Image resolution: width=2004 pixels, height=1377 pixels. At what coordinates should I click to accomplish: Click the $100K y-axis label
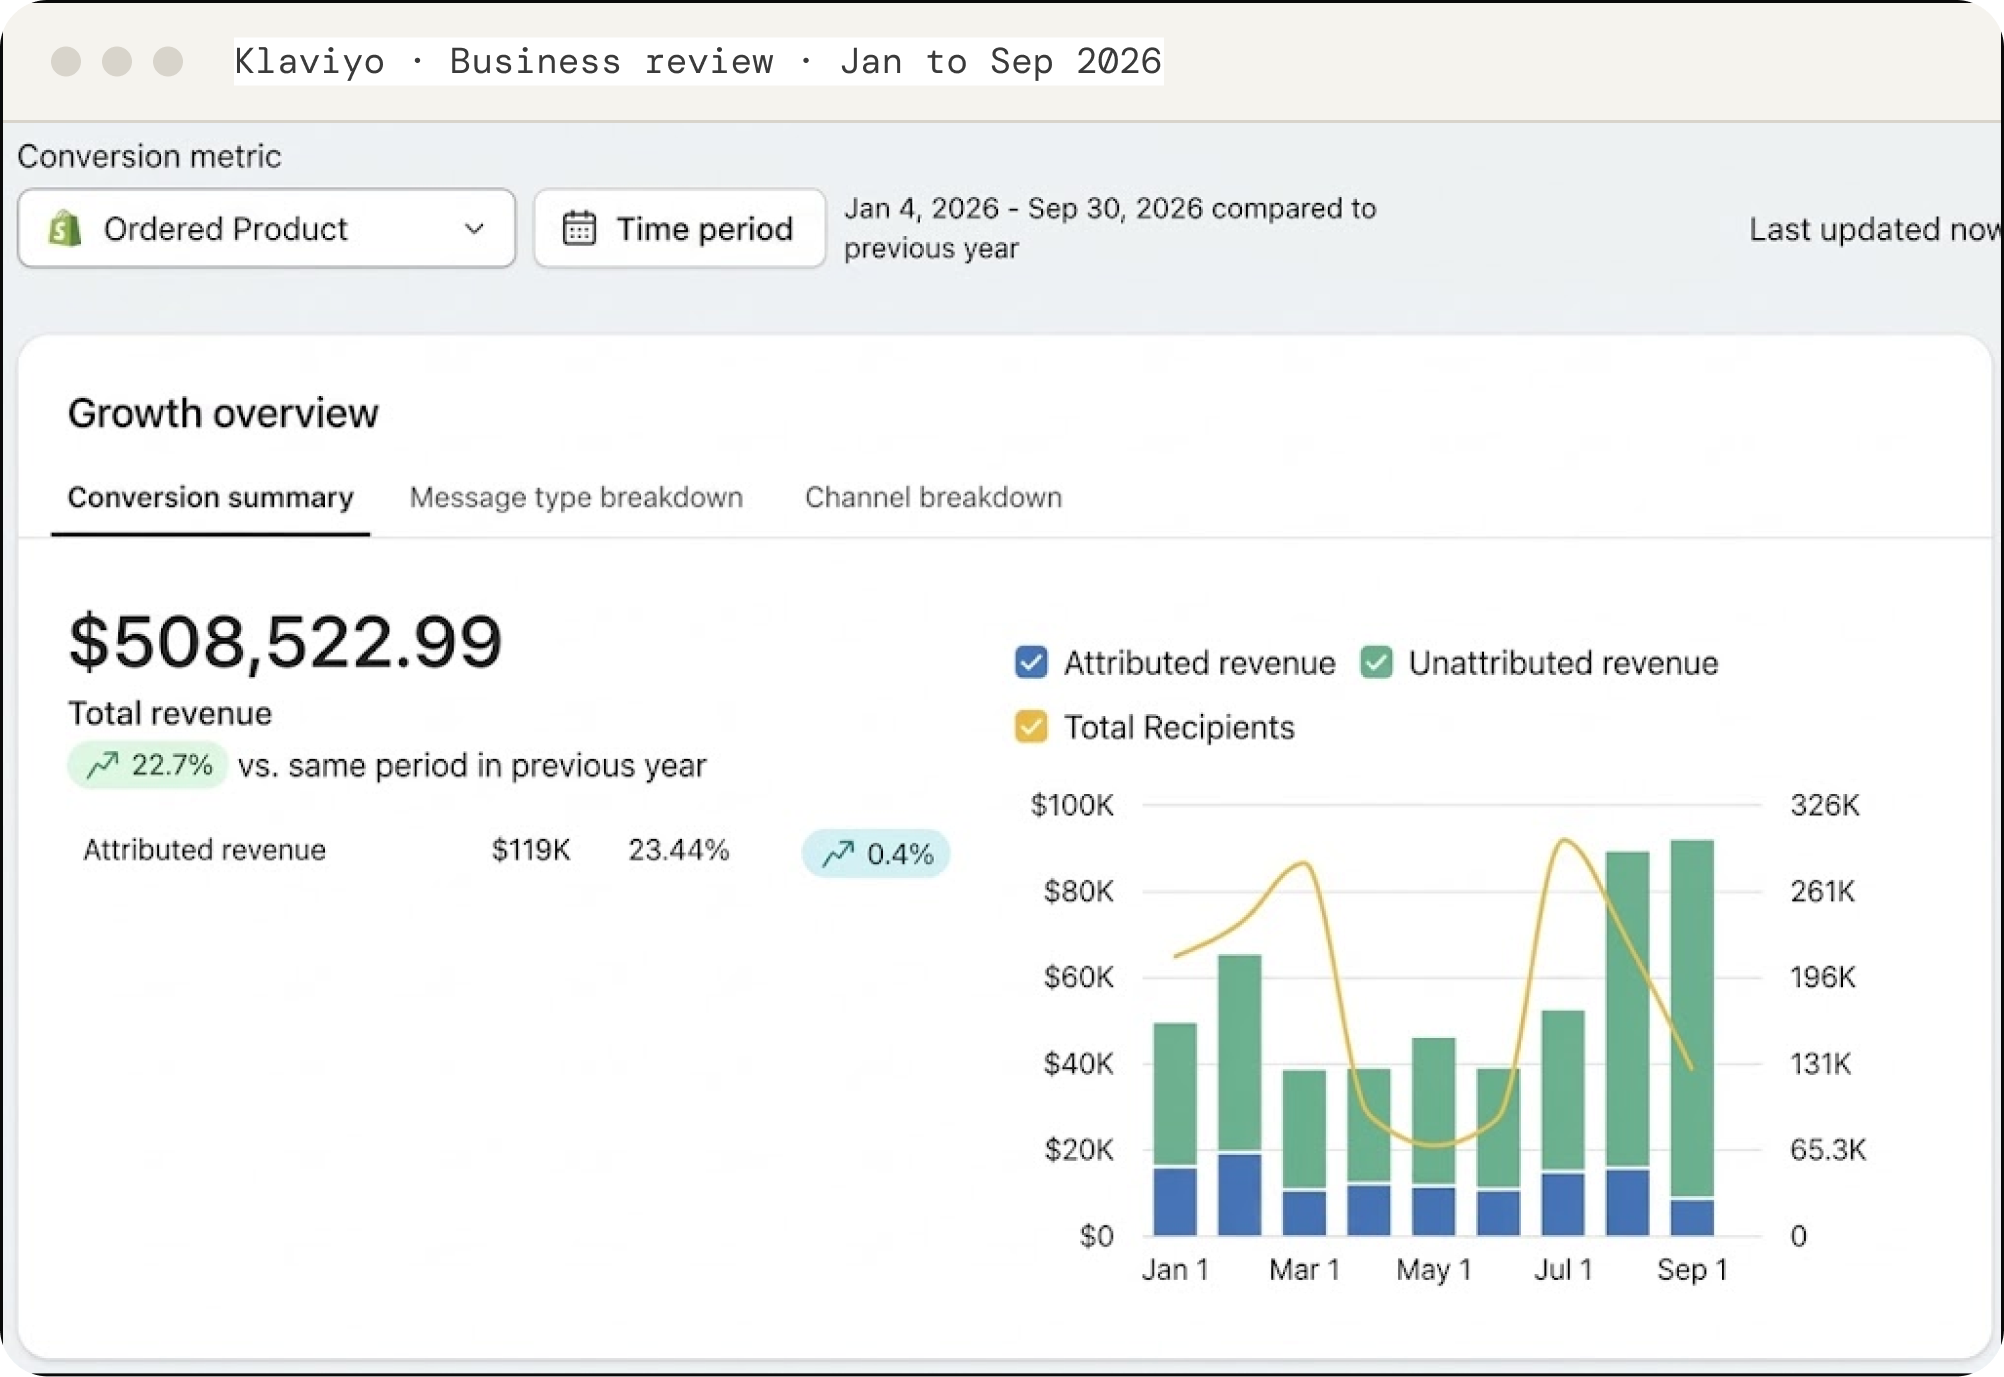point(1072,805)
